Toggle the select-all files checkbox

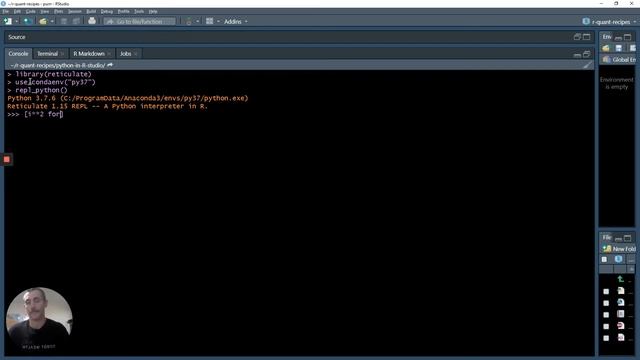(604, 260)
